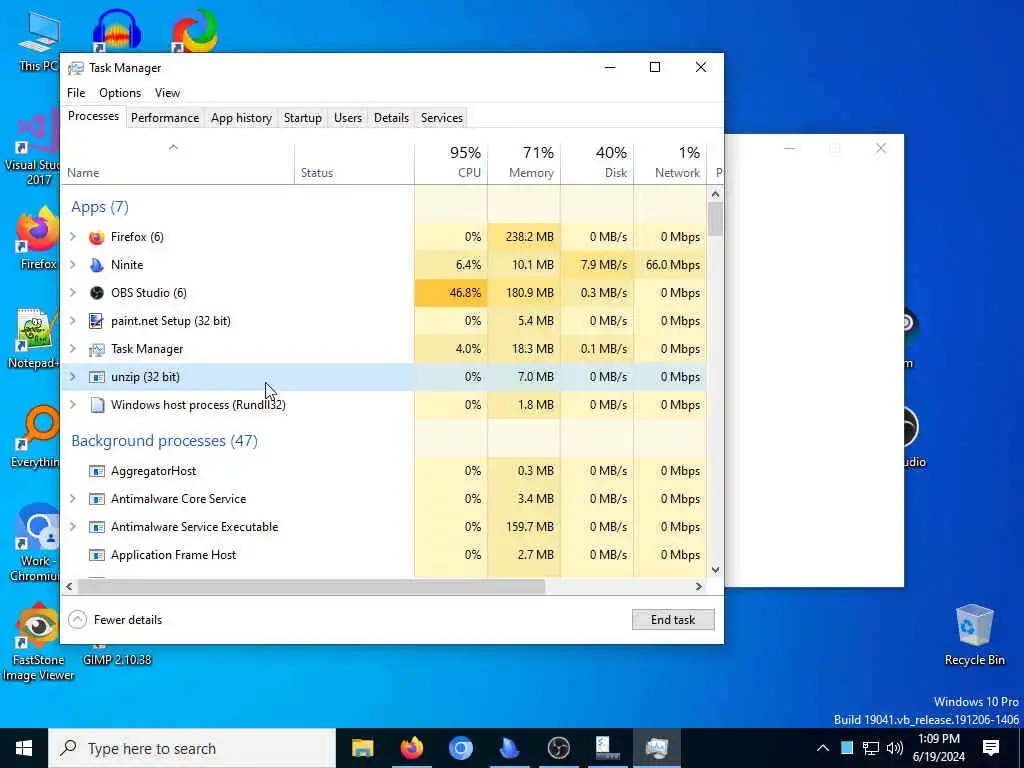Switch to the Users tab
1024x768 pixels.
coord(347,118)
